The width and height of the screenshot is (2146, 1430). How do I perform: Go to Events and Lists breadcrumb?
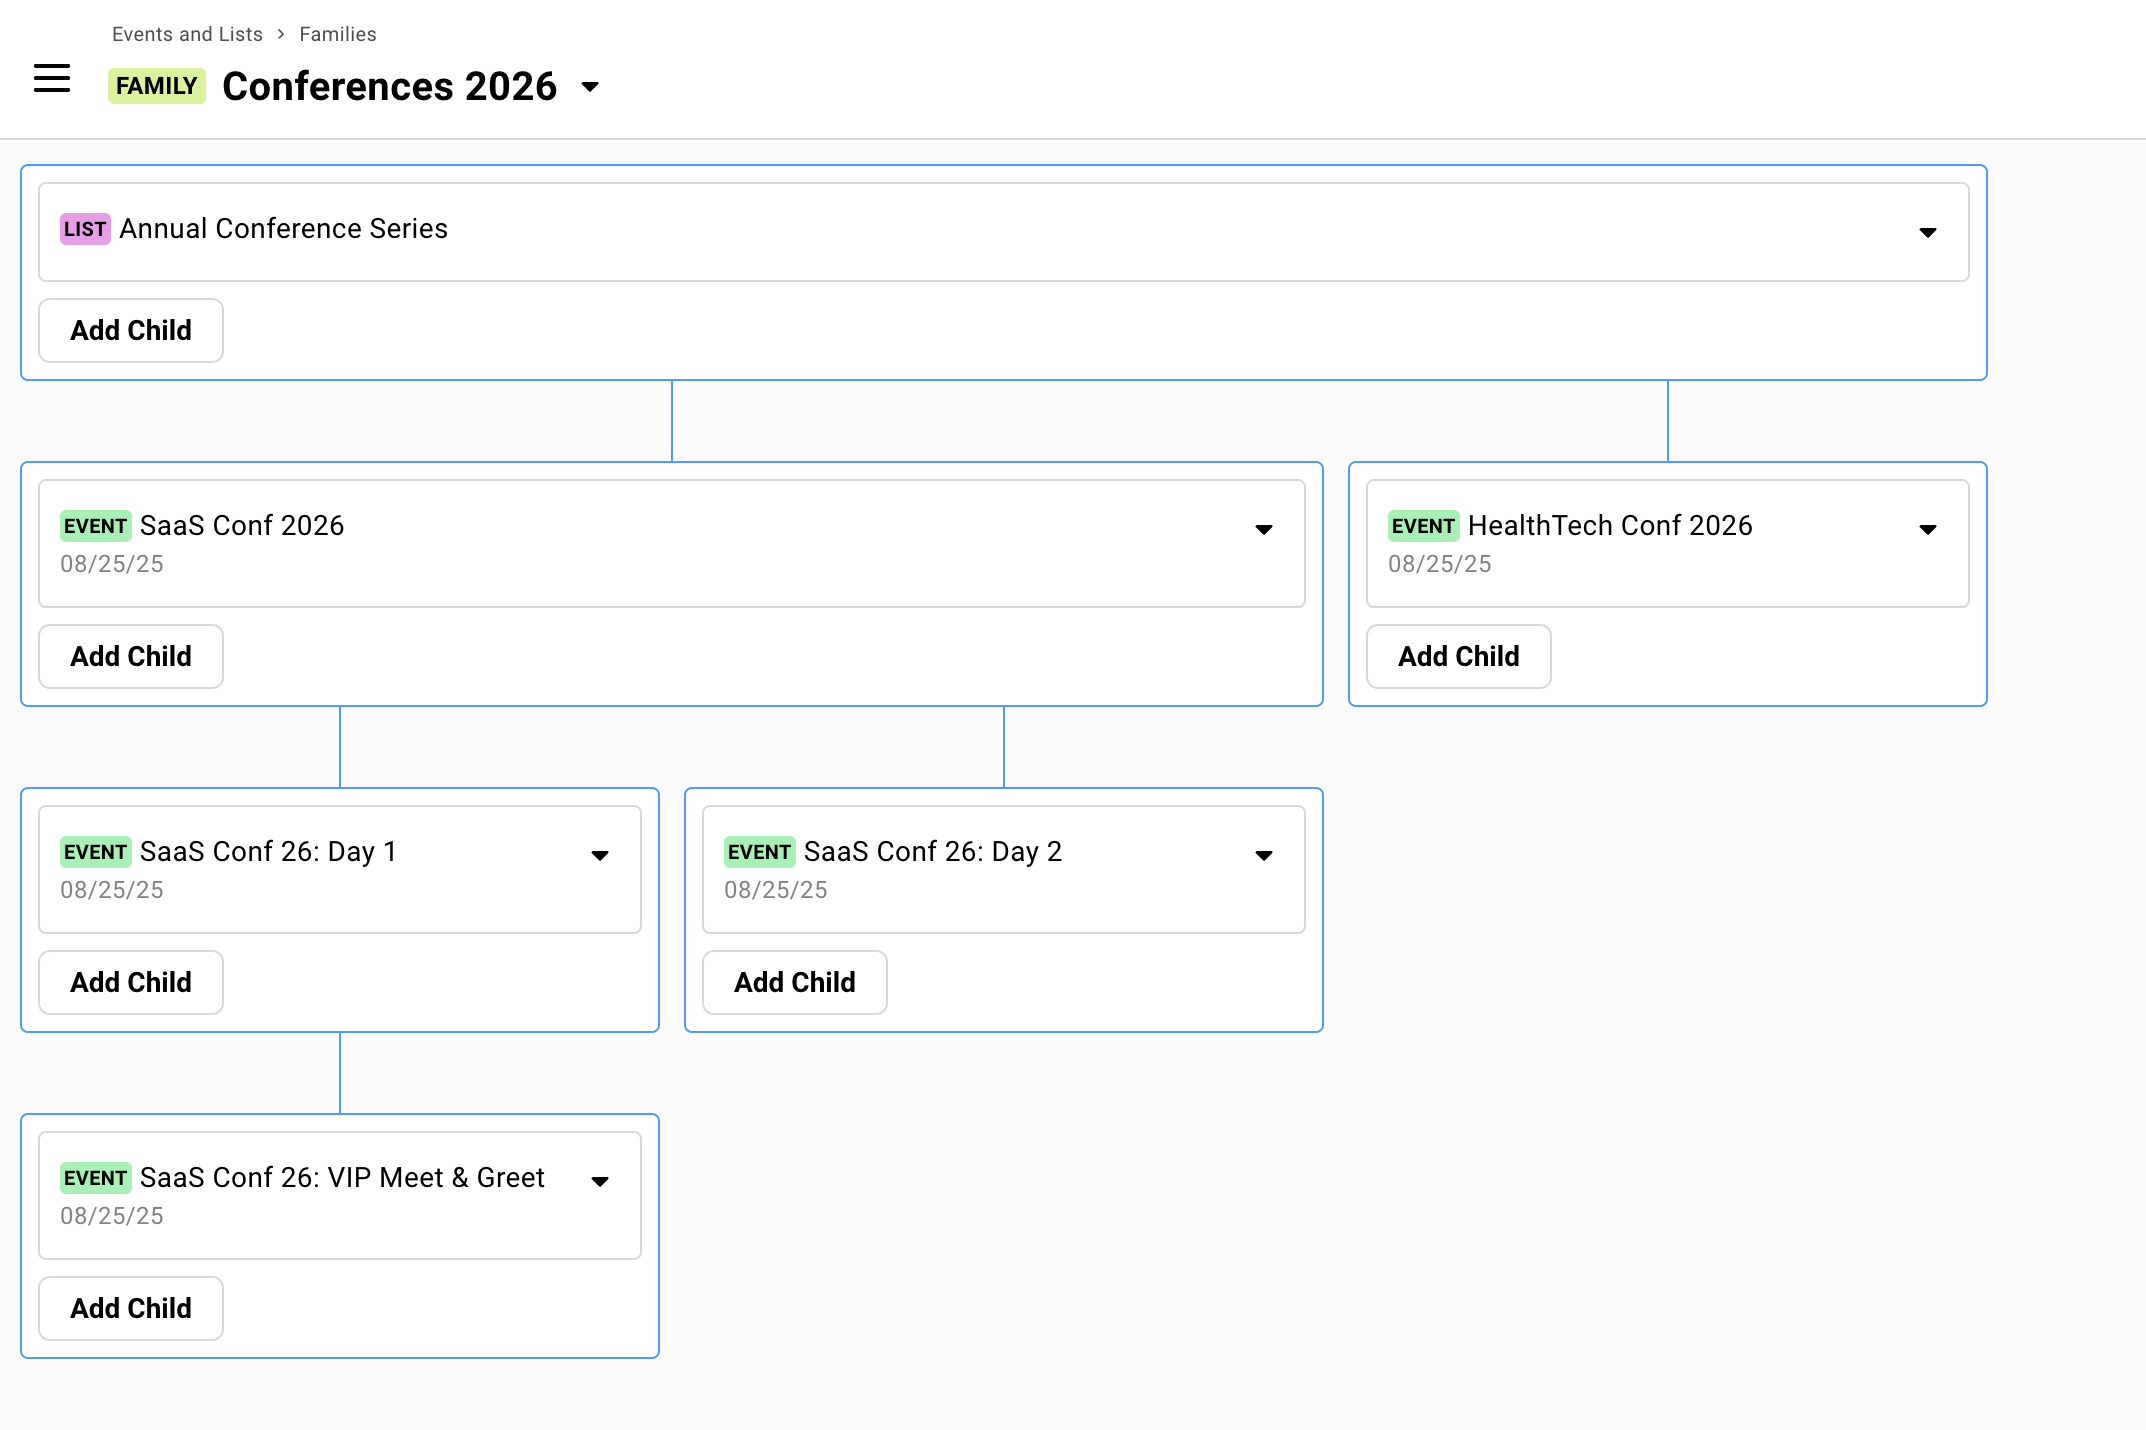pyautogui.click(x=187, y=34)
